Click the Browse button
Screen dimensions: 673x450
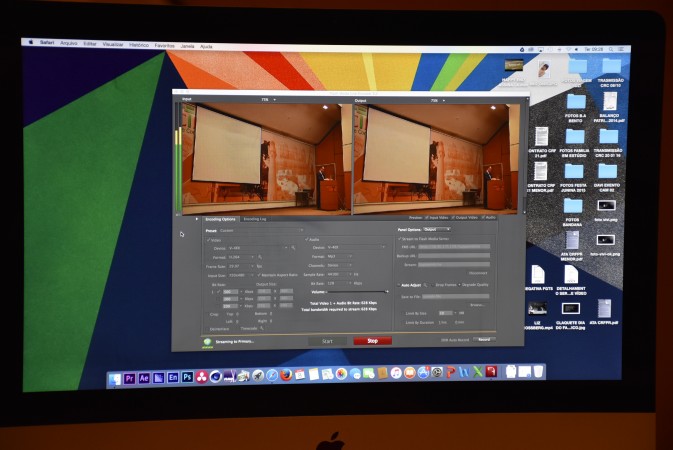(477, 305)
